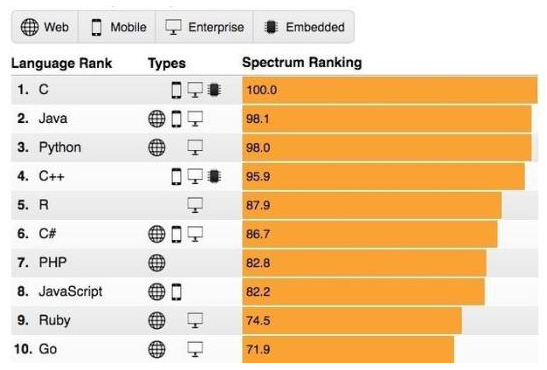
Task: Click the orange 100.0 bar for C
Action: pos(390,90)
